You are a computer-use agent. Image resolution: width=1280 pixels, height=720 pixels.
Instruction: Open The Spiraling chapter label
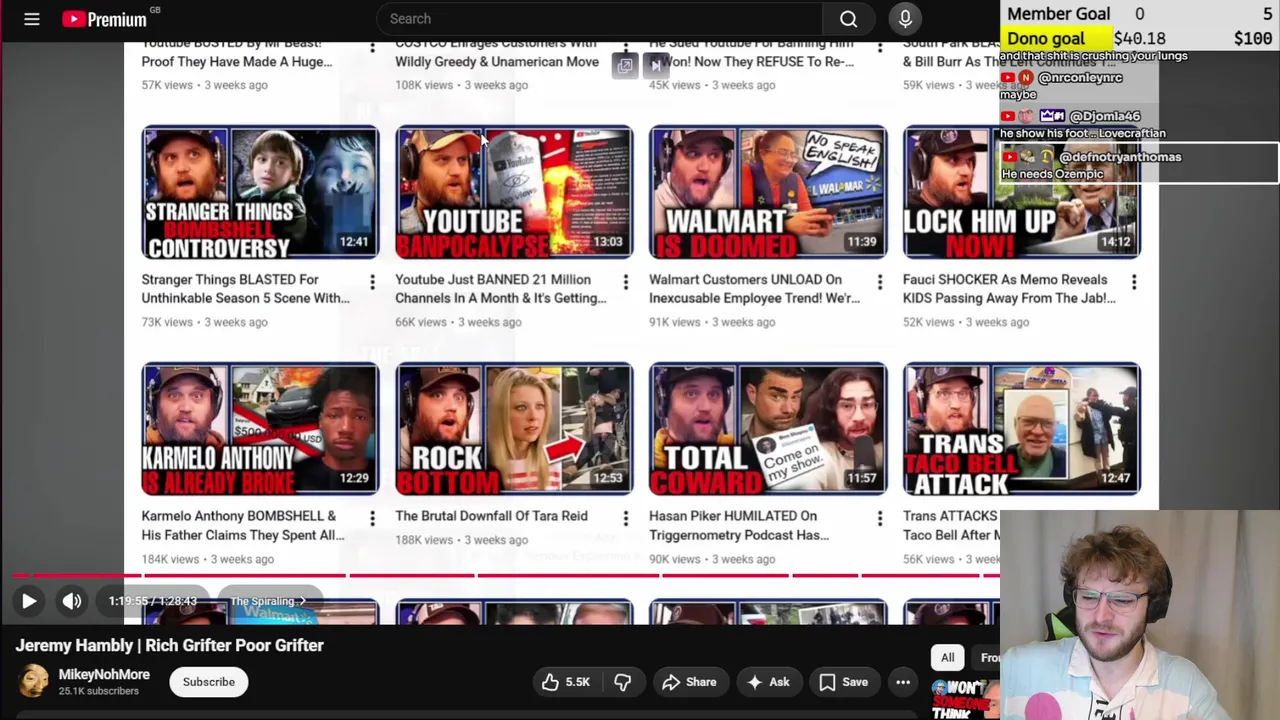coord(269,601)
